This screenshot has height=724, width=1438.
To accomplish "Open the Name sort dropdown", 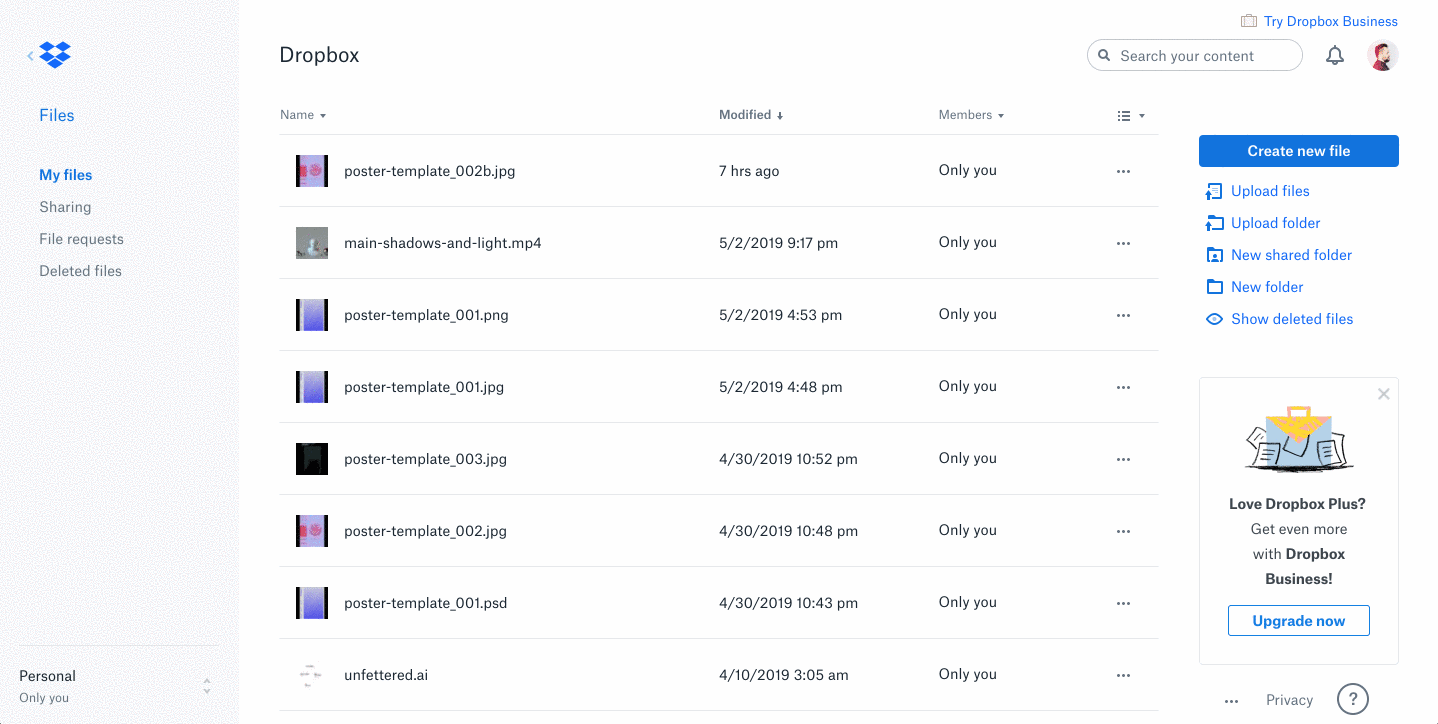I will [x=322, y=114].
